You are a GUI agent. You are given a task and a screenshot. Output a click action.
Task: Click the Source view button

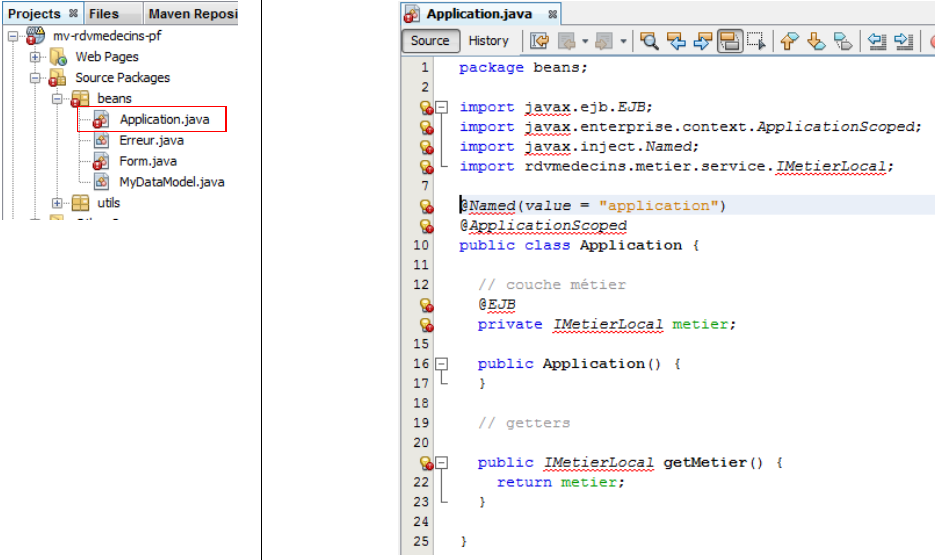(430, 41)
